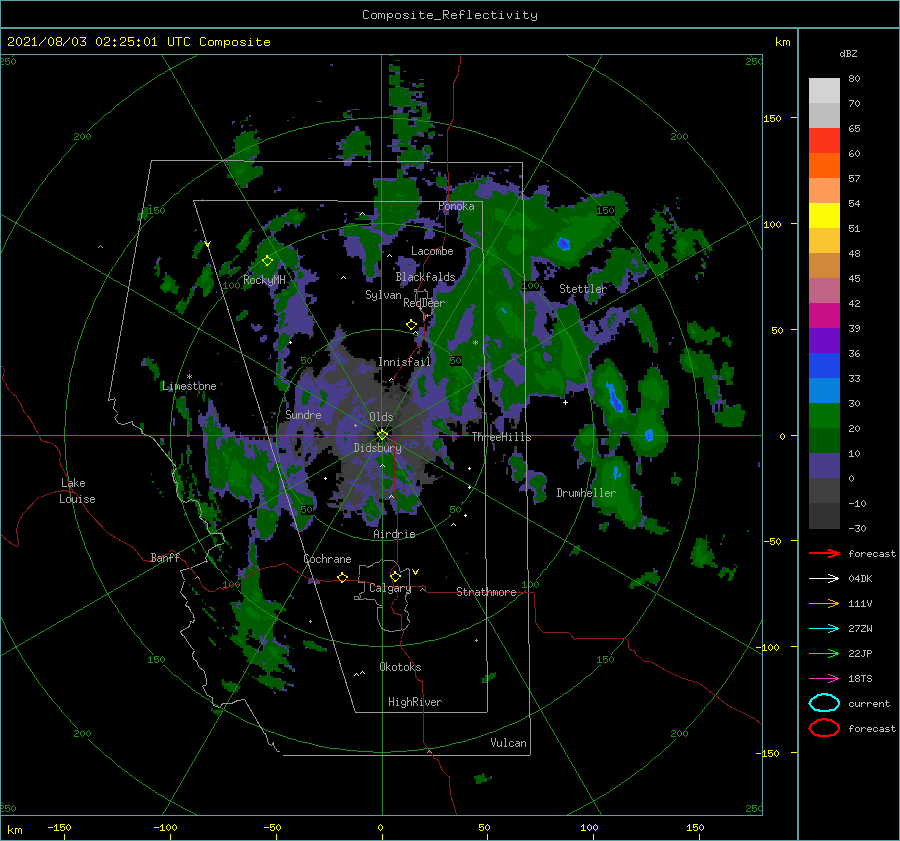Select the orange 111V arrow in legend
This screenshot has width=900, height=841.
pyautogui.click(x=824, y=603)
